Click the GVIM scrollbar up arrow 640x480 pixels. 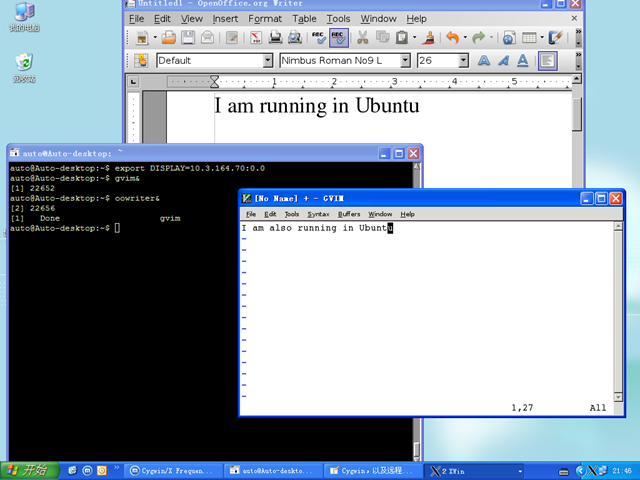[x=618, y=227]
